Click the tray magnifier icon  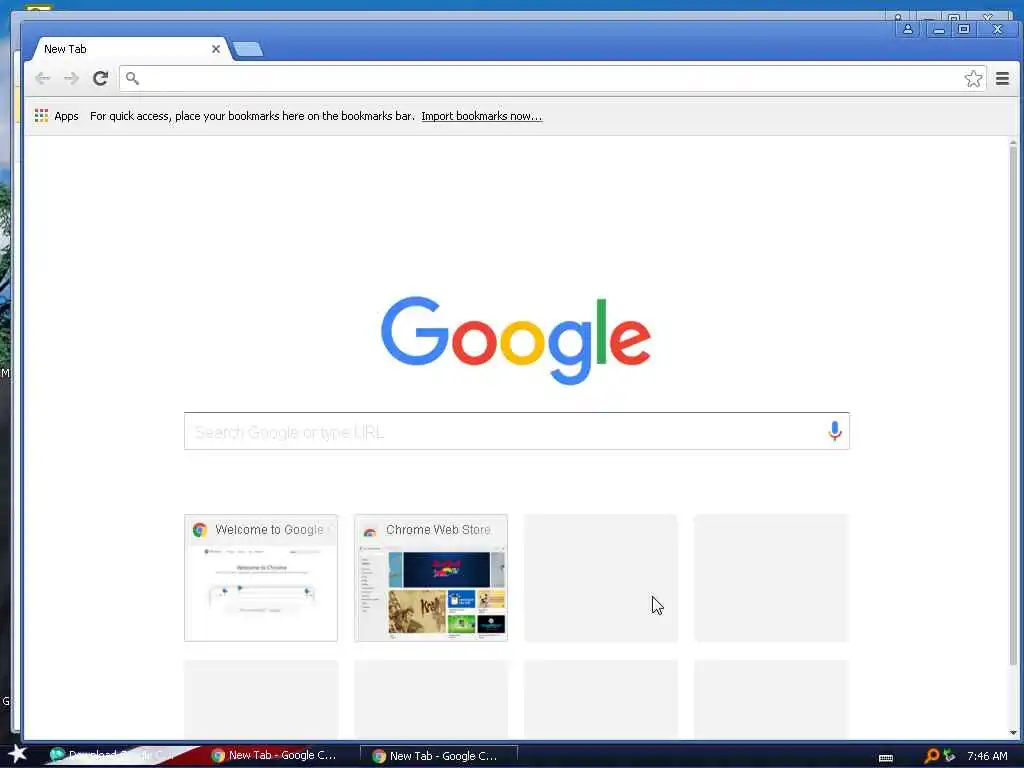click(x=932, y=756)
